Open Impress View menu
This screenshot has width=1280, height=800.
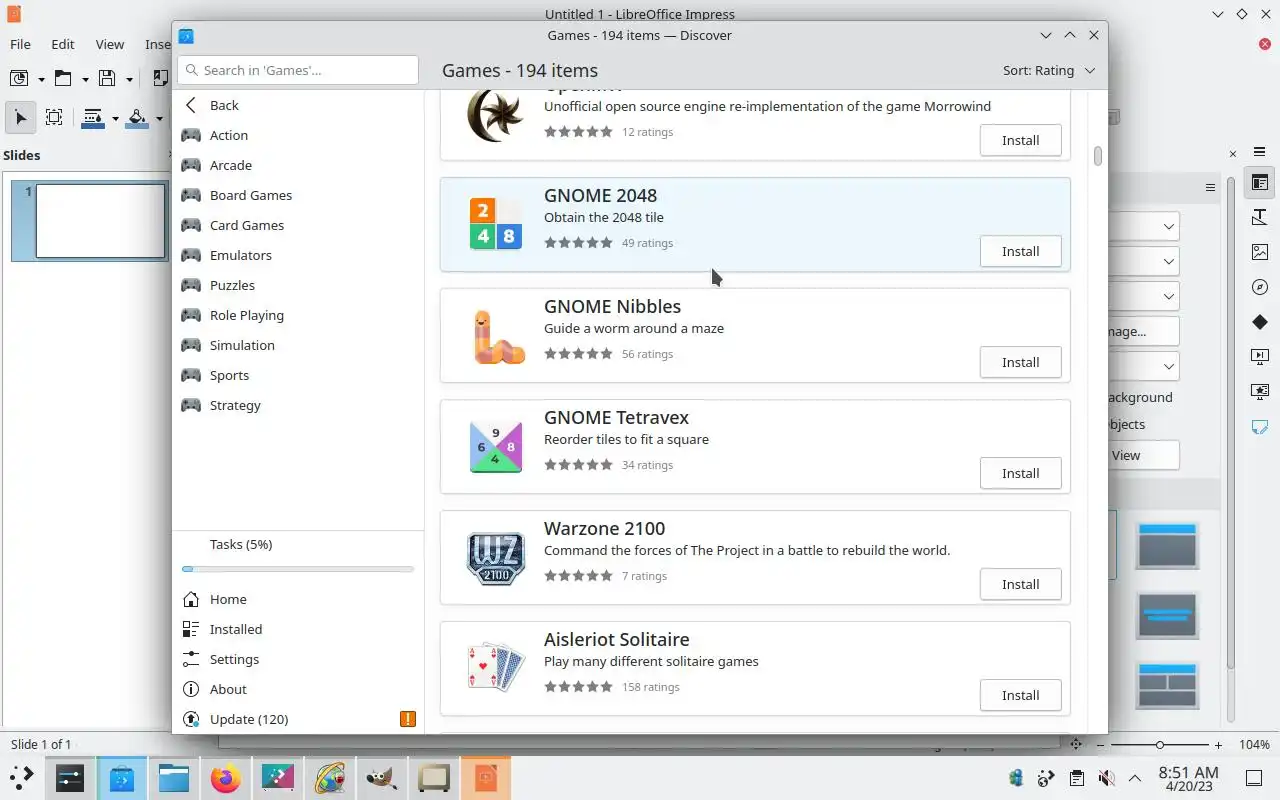click(x=110, y=44)
